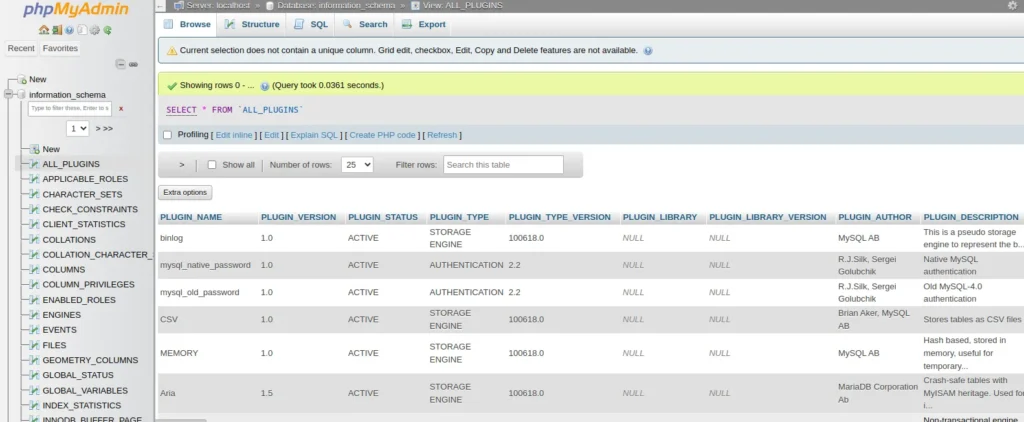The height and width of the screenshot is (422, 1024).
Task: Toggle the link with main panel icon
Action: coord(133,64)
